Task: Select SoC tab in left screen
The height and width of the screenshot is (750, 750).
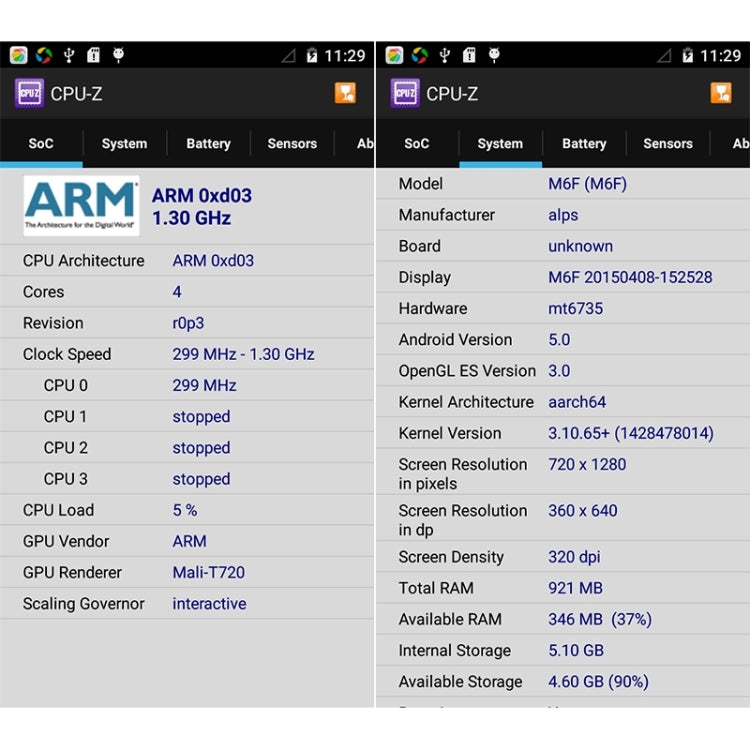Action: coord(41,143)
